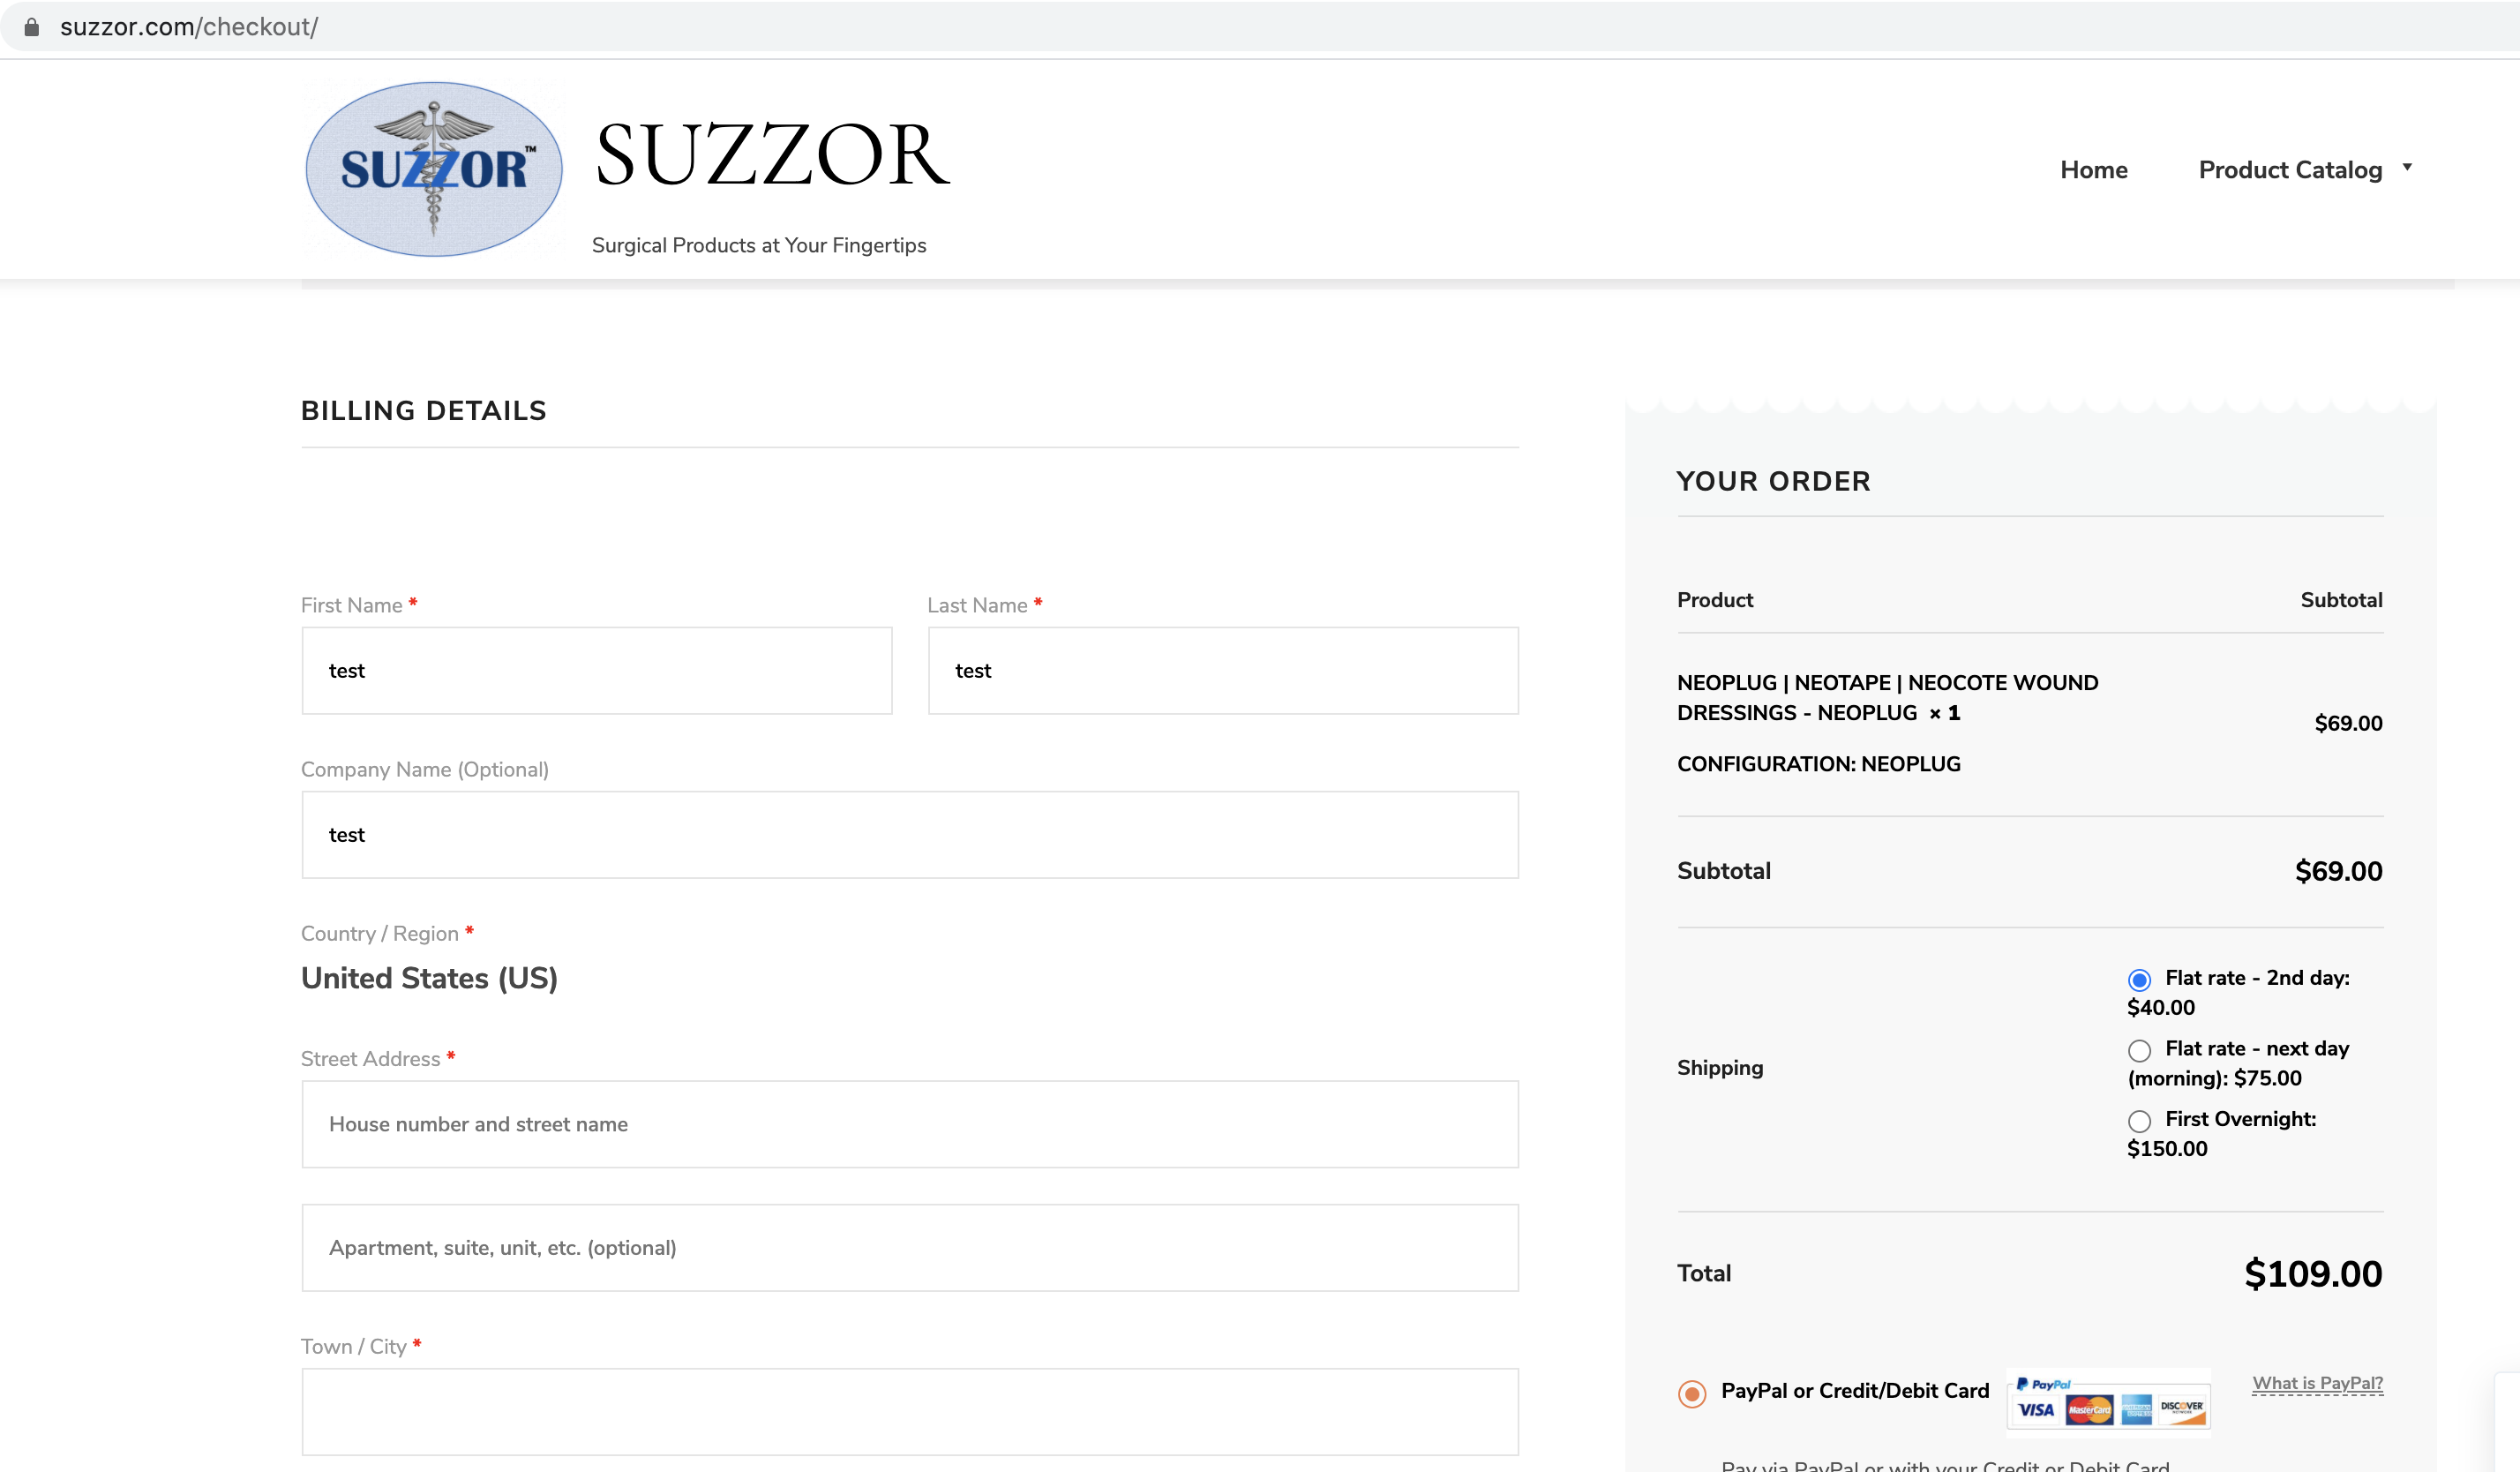Open the Product Catalog menu
The height and width of the screenshot is (1472, 2520).
2290,170
